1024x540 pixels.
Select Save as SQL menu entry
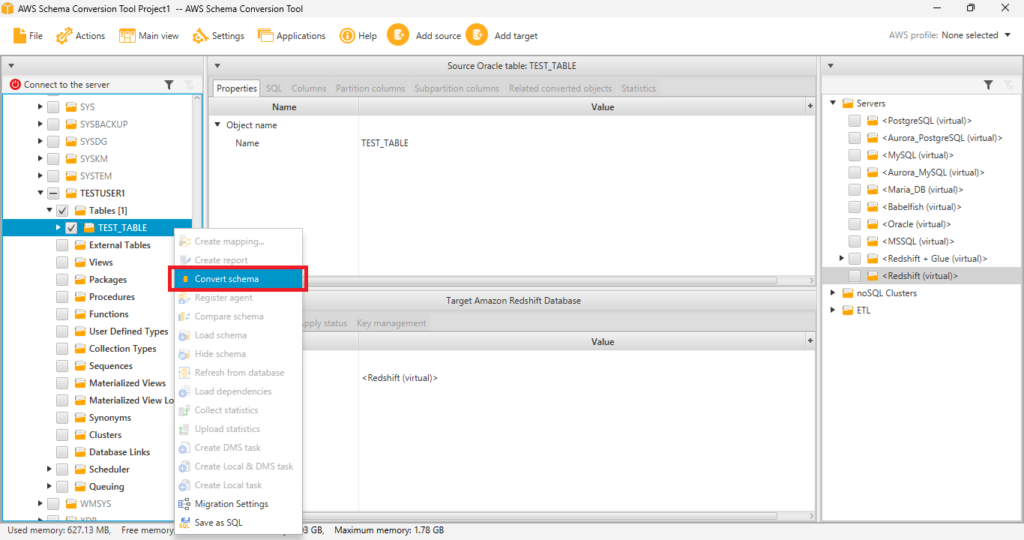218,522
